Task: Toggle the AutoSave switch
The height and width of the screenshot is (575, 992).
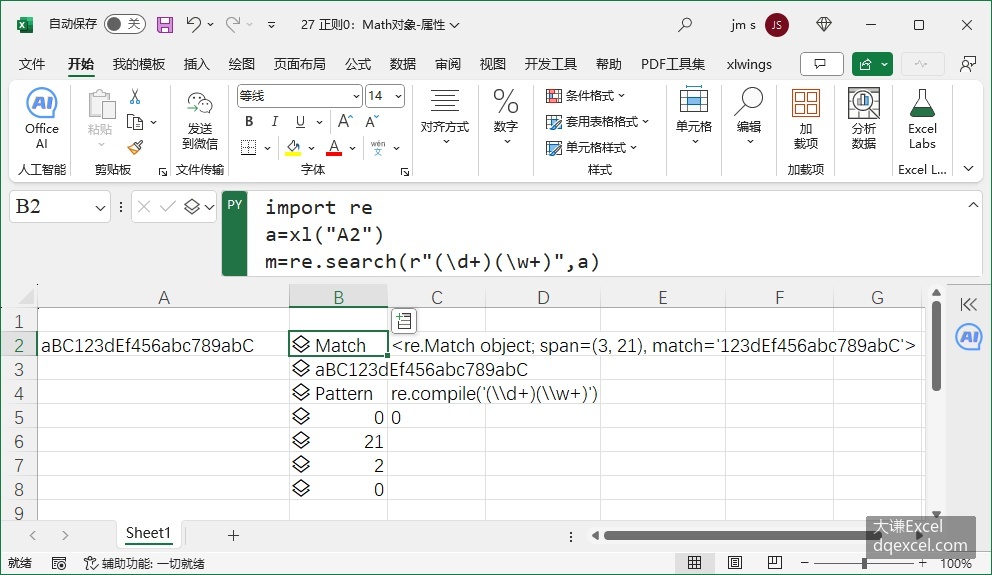Action: 125,24
